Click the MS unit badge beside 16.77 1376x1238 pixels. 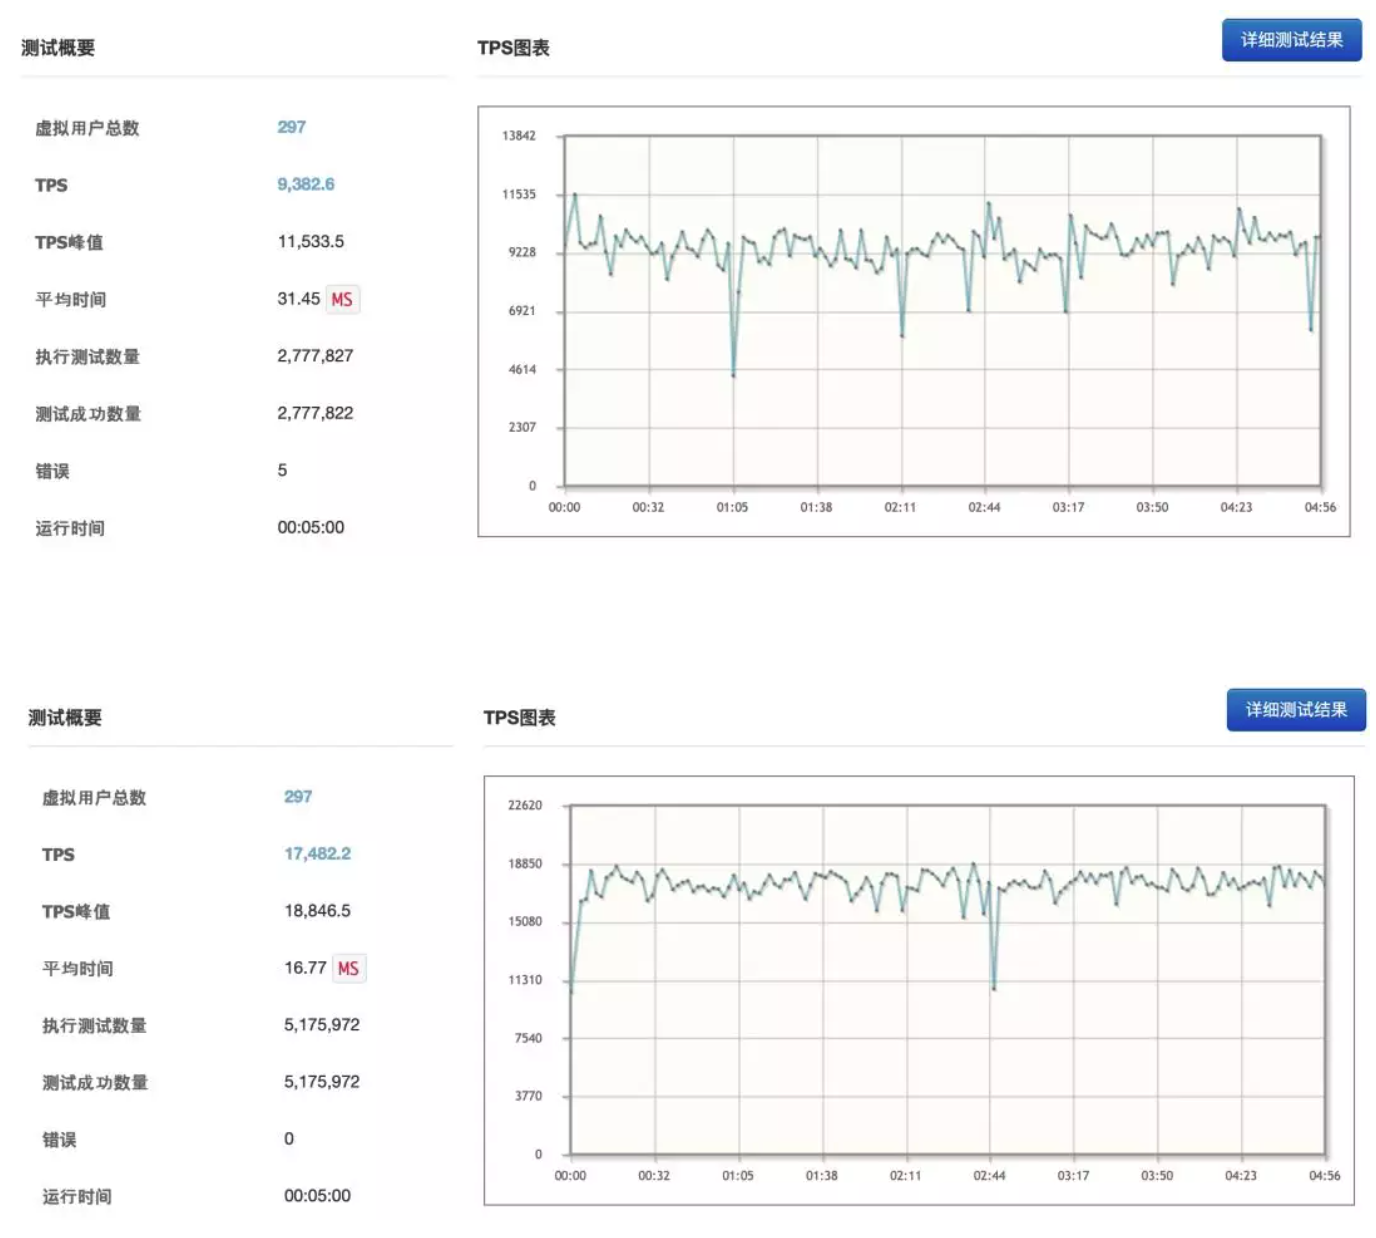(x=348, y=968)
